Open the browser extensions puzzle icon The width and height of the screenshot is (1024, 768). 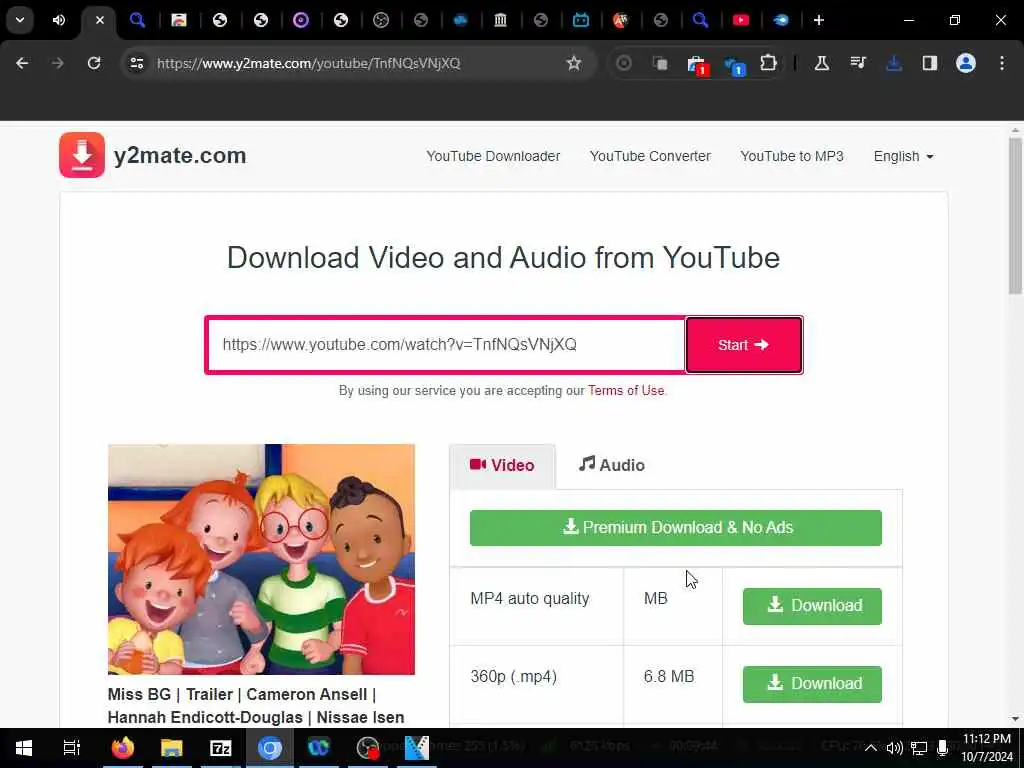769,63
